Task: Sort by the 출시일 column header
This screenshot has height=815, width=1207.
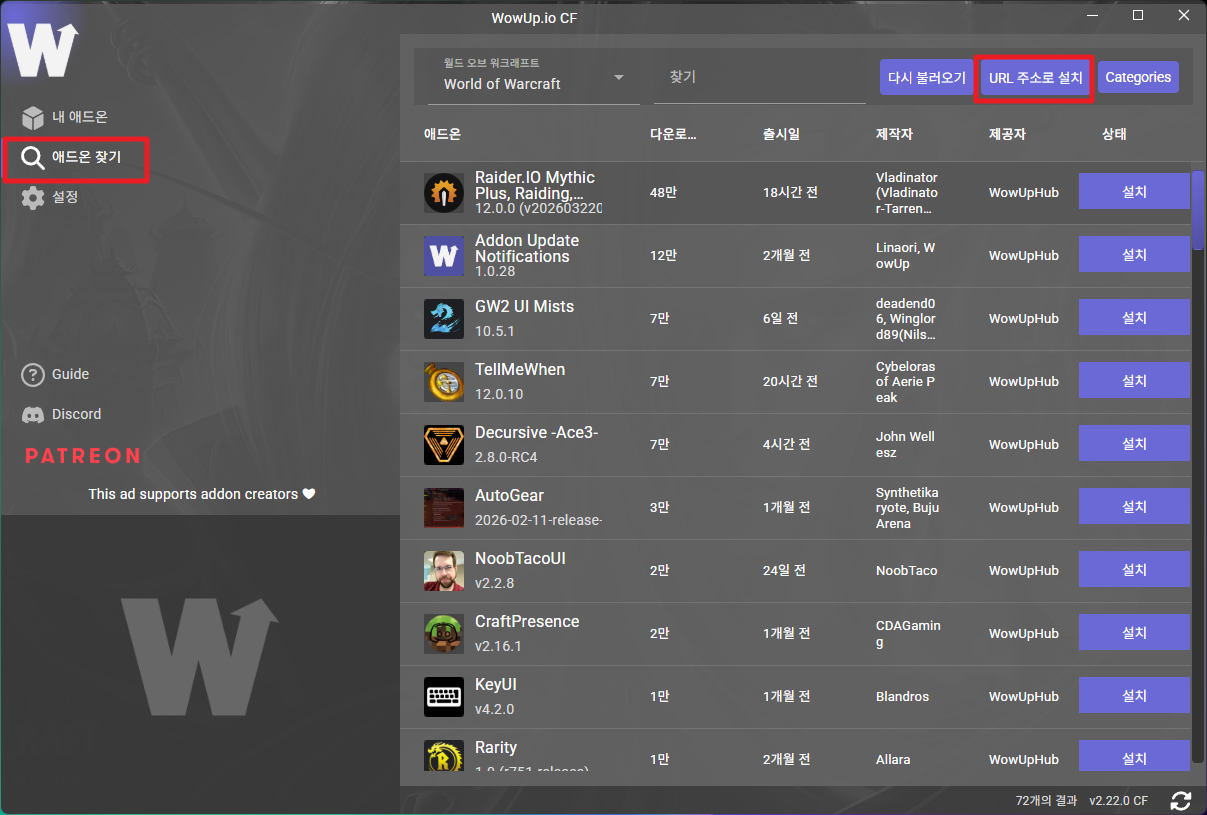Action: [781, 134]
